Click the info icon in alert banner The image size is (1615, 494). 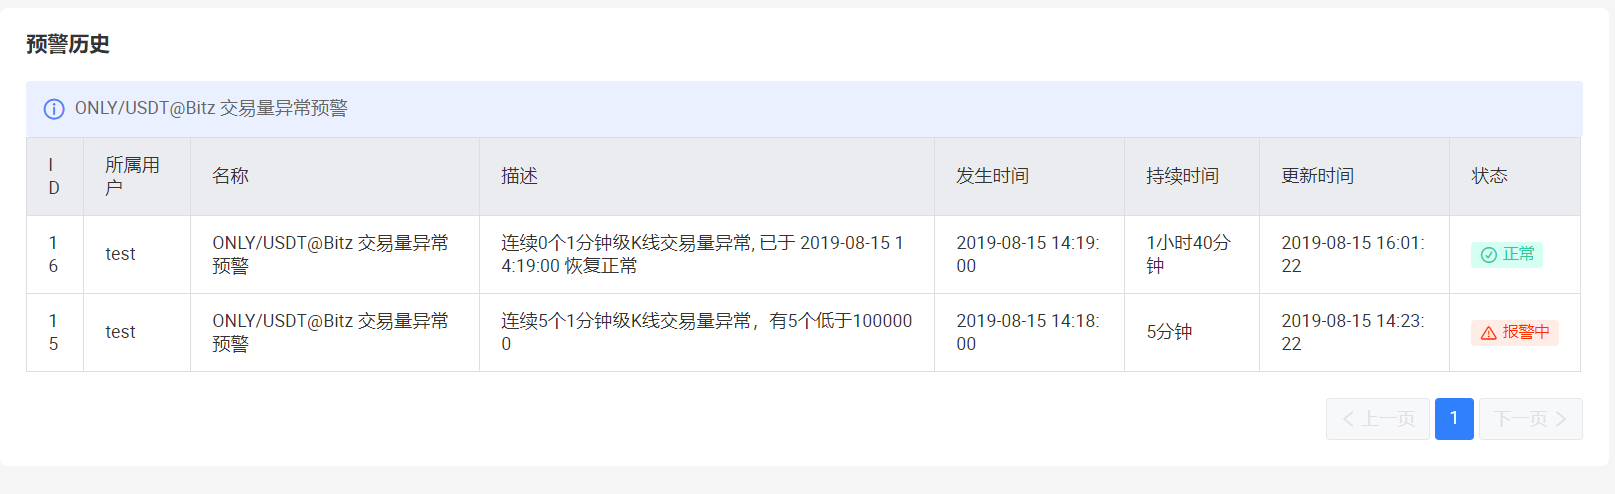click(x=54, y=109)
